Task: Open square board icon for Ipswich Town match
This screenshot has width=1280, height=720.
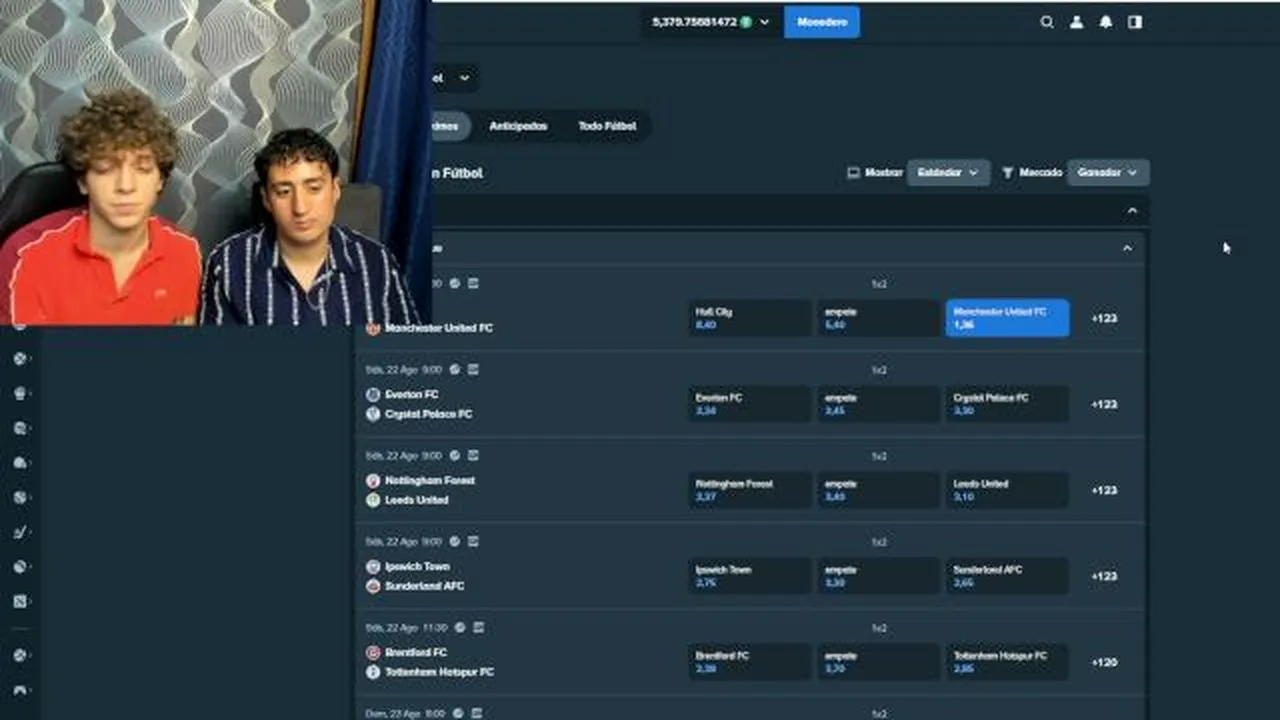Action: (473, 541)
